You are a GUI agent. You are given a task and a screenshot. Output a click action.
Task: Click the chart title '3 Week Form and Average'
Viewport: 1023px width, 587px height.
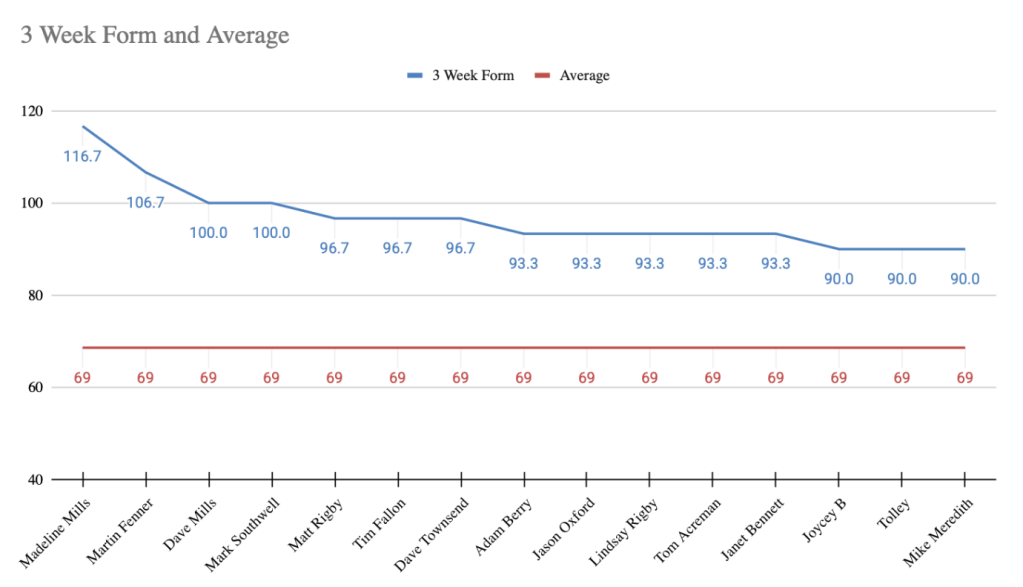pos(154,36)
